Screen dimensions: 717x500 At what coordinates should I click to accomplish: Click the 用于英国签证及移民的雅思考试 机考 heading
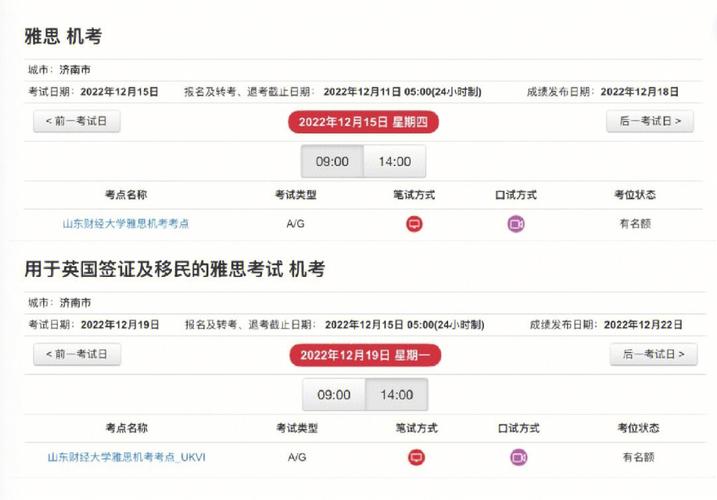tap(175, 269)
